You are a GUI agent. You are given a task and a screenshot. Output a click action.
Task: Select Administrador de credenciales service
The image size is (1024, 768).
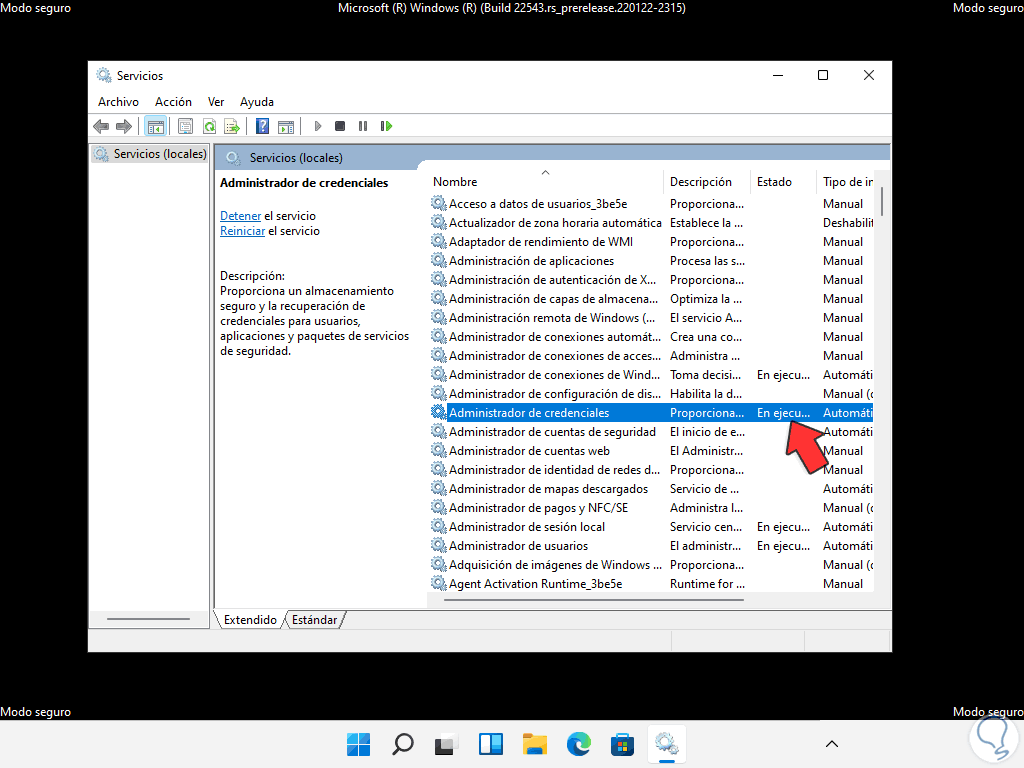pyautogui.click(x=651, y=412)
